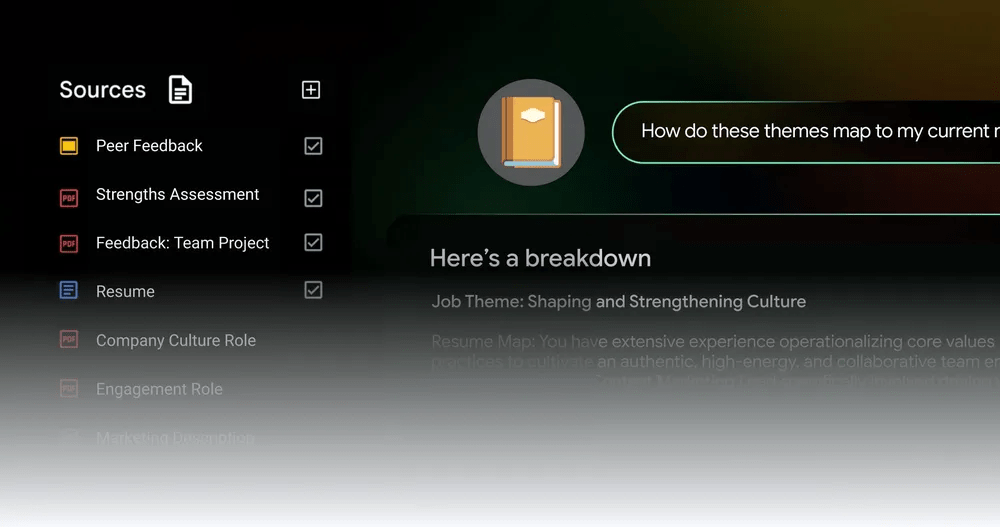The image size is (1000, 527).
Task: Select the Company Culture Role source
Action: click(176, 341)
